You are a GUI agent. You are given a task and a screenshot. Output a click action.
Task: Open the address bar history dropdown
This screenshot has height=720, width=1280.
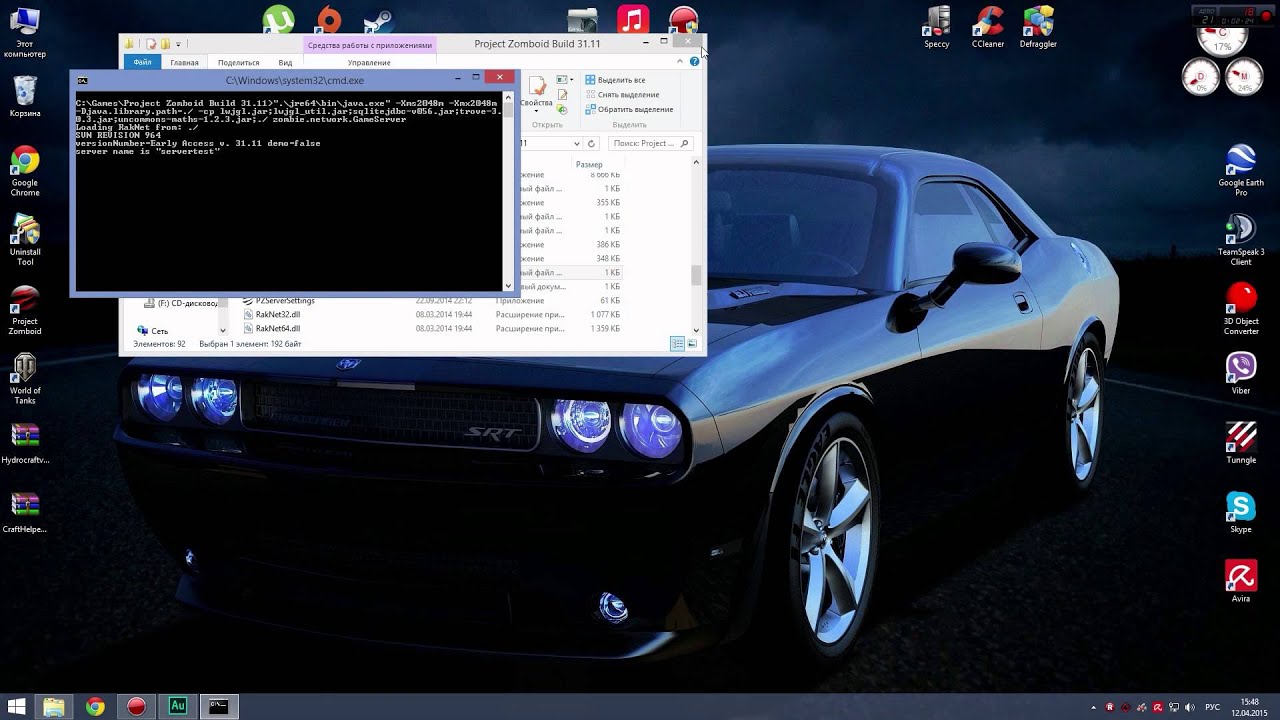(x=575, y=143)
